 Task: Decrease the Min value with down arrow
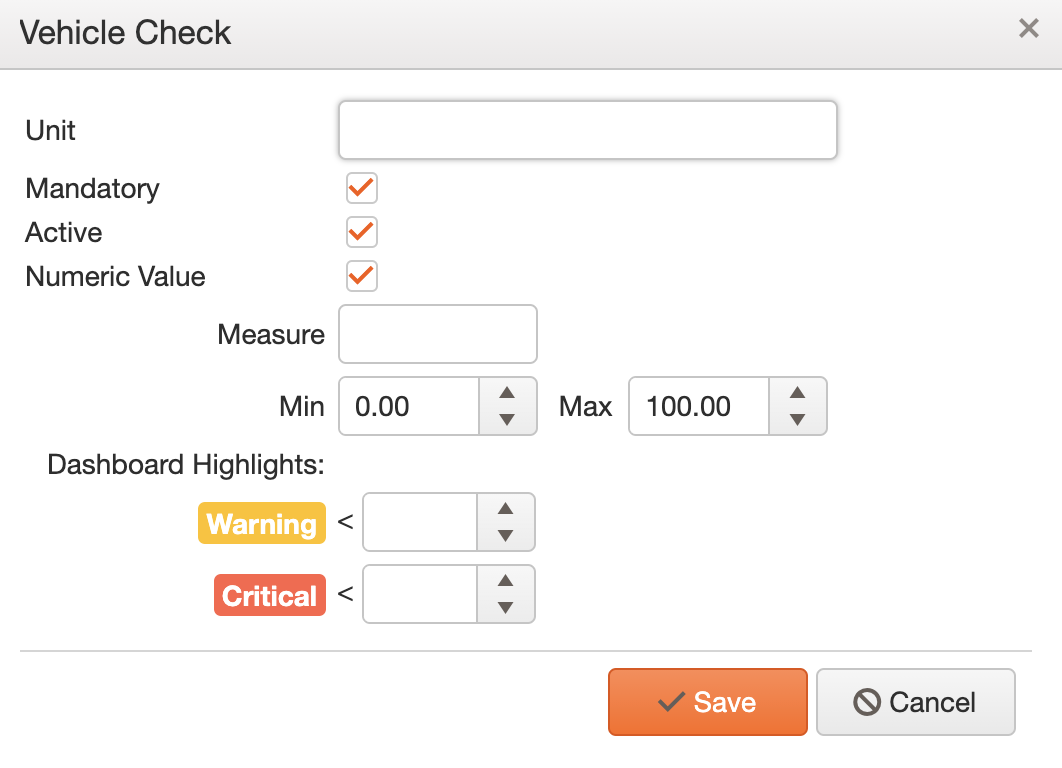(507, 420)
